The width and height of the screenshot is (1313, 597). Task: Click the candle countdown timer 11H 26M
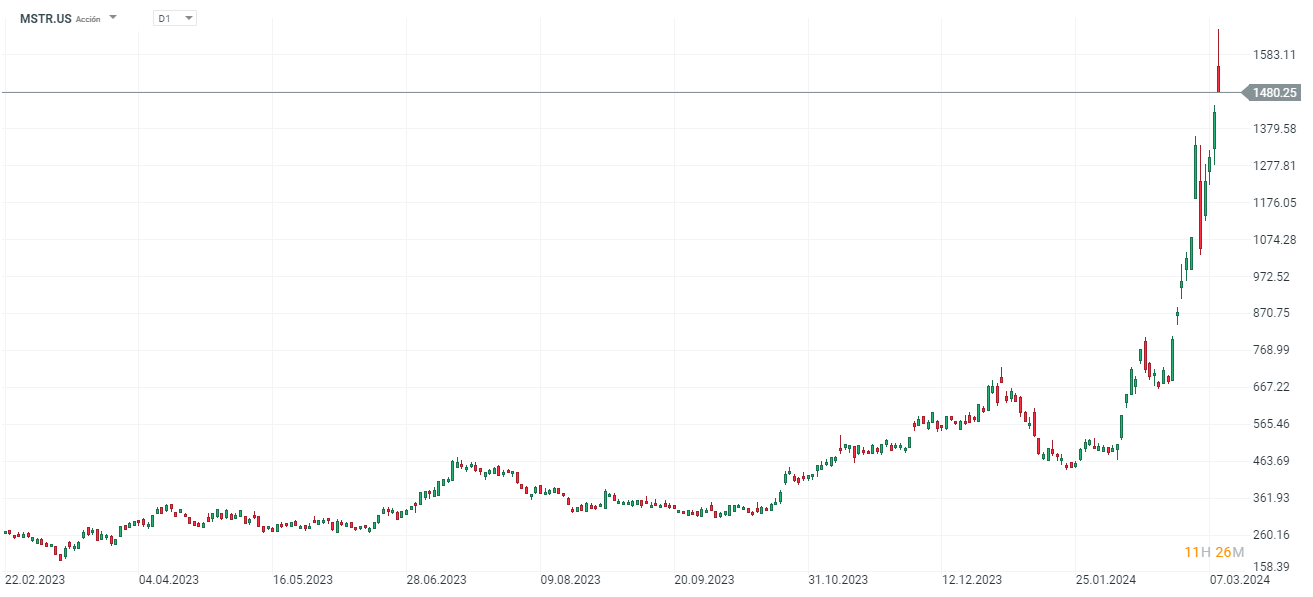pos(1214,552)
